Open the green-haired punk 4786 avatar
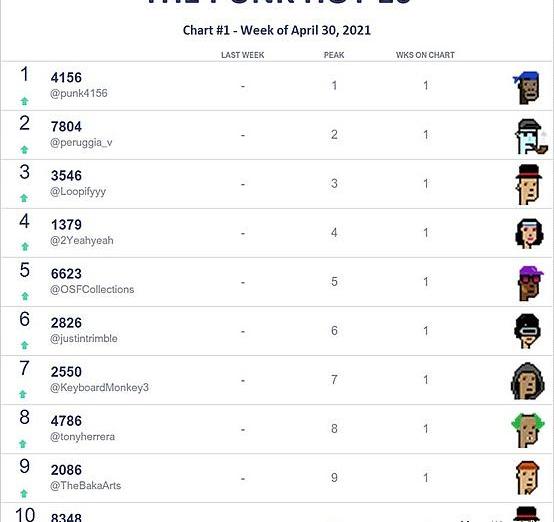554x522 pixels. tap(528, 430)
